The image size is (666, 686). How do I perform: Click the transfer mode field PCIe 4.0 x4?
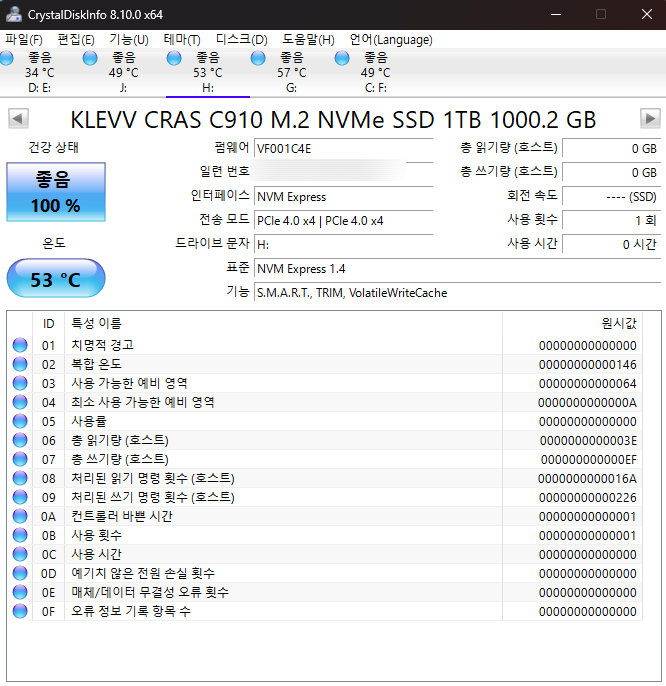344,221
